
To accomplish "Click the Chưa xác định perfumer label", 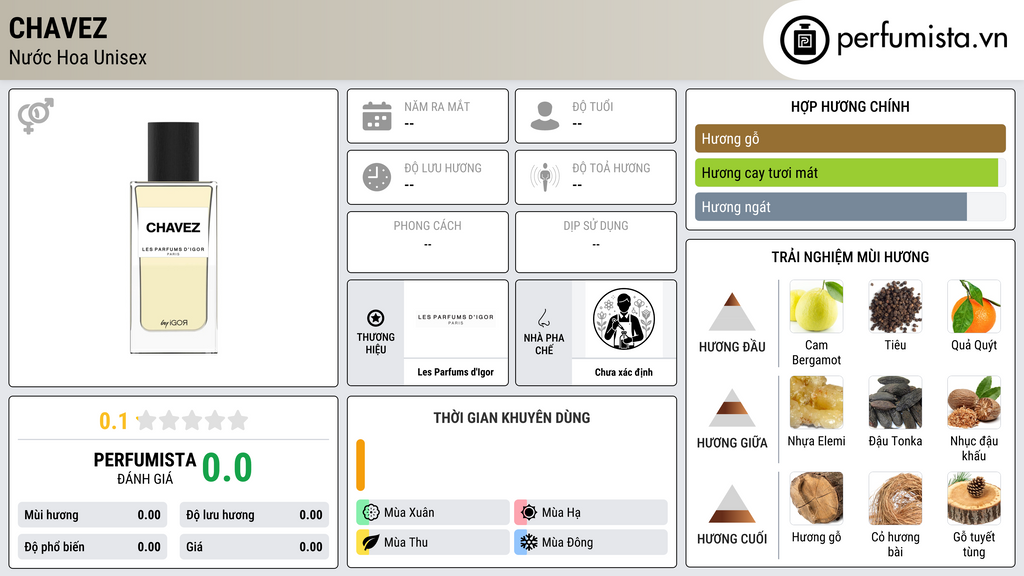I will coord(624,372).
